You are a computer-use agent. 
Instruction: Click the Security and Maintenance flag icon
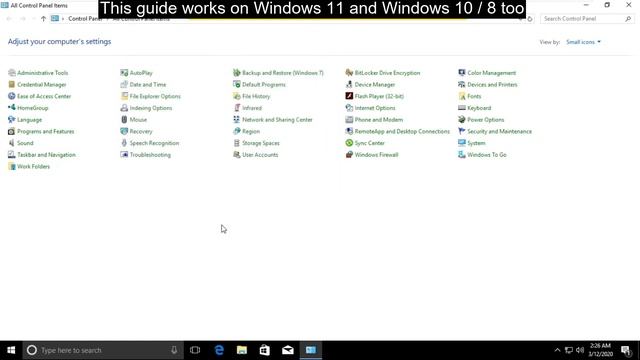(x=462, y=131)
